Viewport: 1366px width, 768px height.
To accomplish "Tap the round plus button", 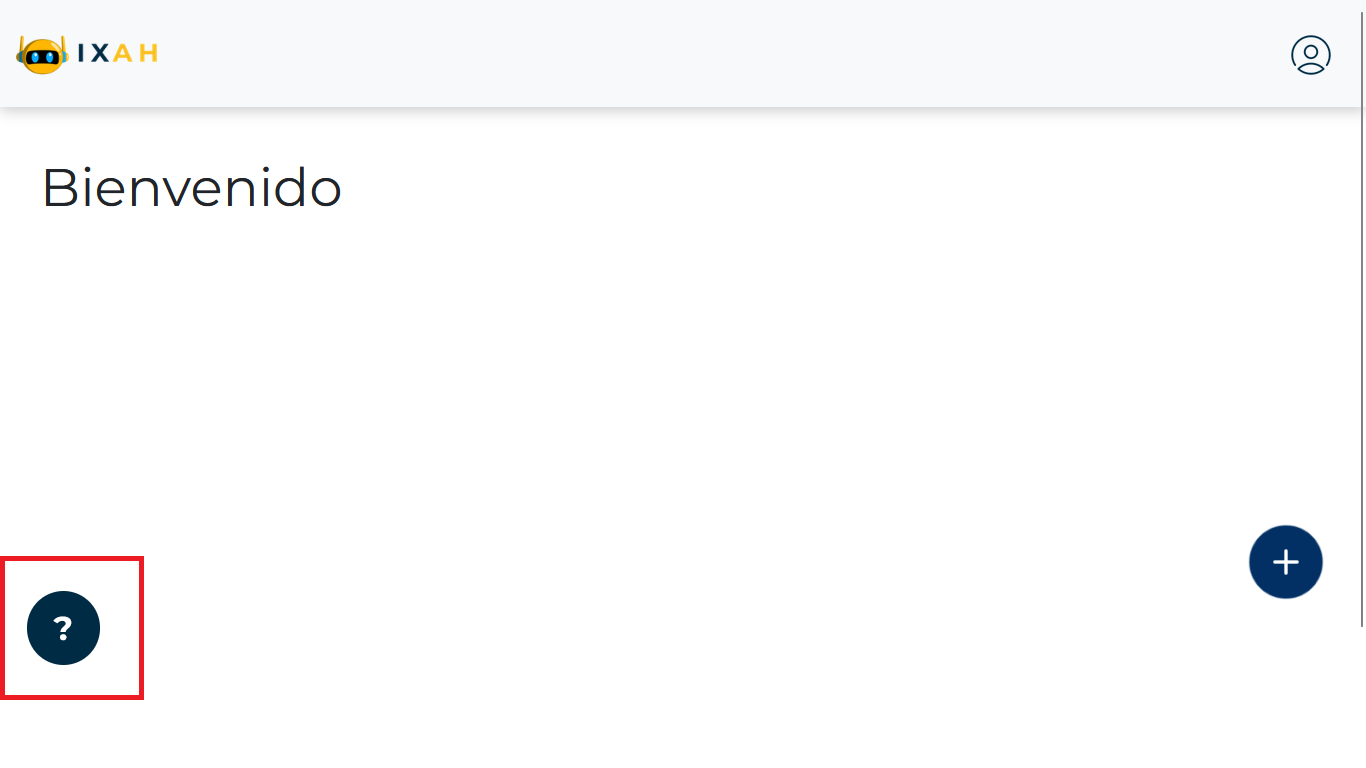I will pyautogui.click(x=1285, y=562).
